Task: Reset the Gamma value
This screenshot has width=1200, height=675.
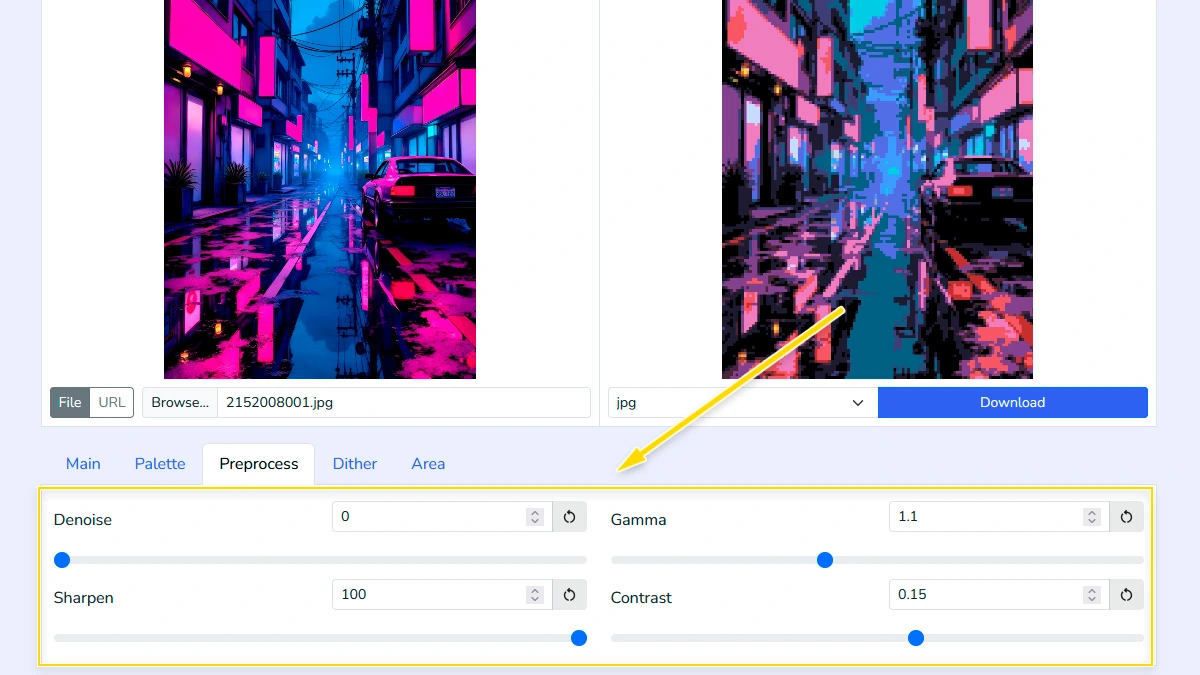Action: click(1126, 516)
